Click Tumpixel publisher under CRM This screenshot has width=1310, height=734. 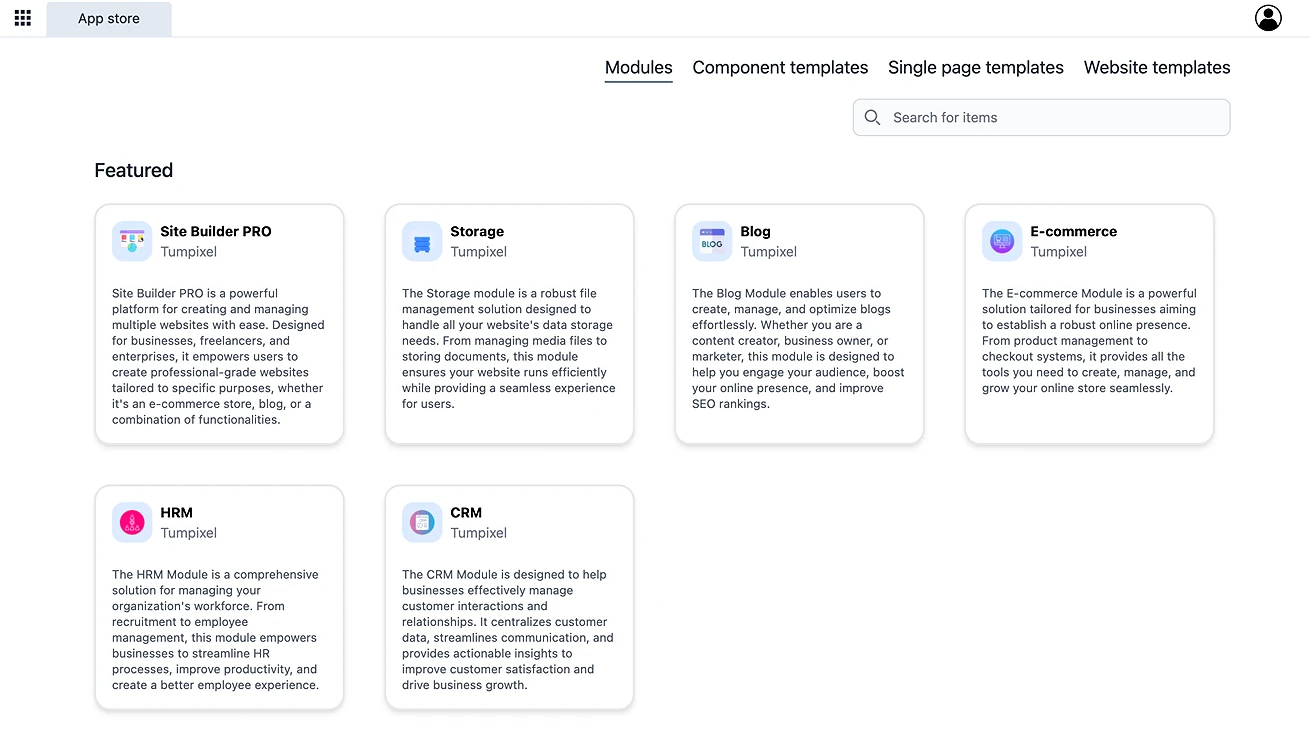coord(478,533)
